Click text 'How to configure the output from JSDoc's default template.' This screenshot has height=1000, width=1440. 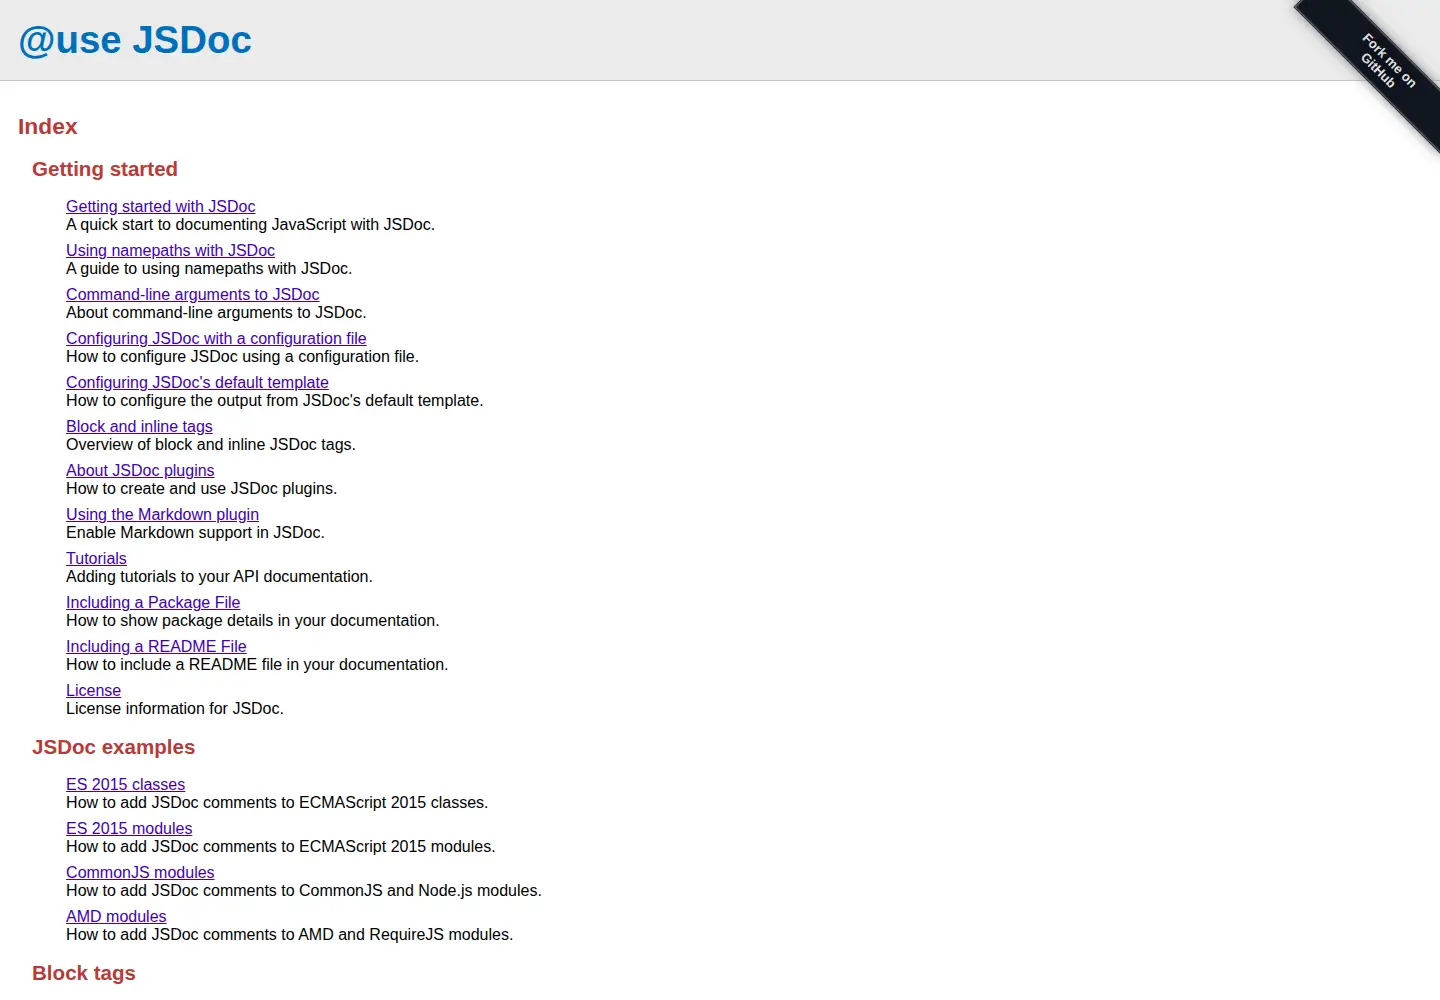coord(274,400)
